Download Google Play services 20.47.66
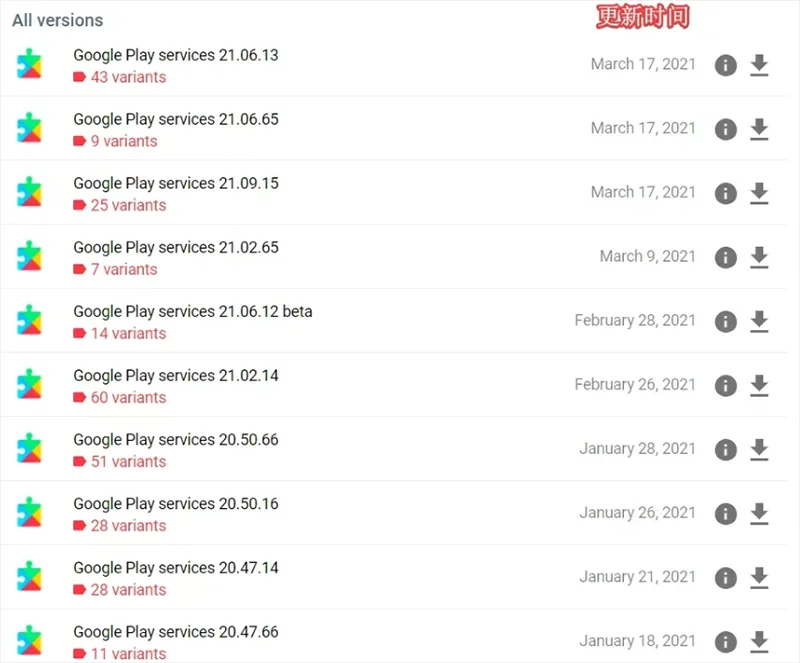Image resolution: width=800 pixels, height=663 pixels. (759, 642)
